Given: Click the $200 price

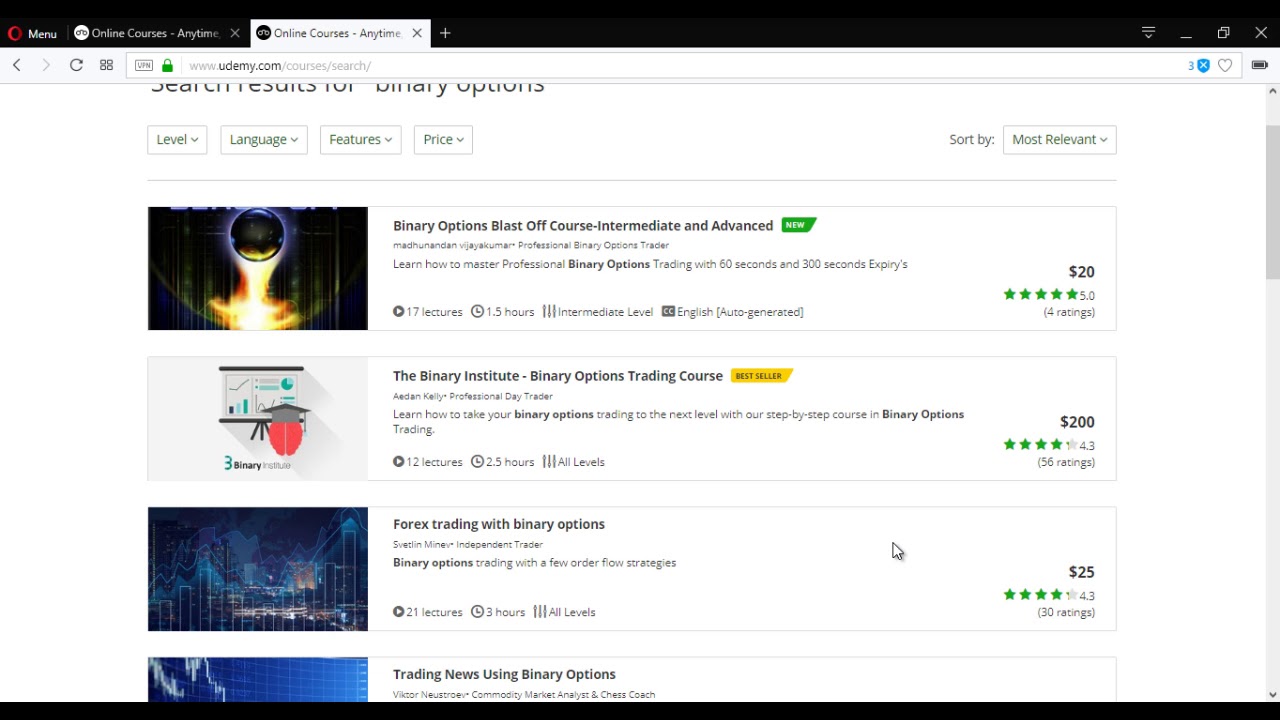Looking at the screenshot, I should pos(1077,421).
